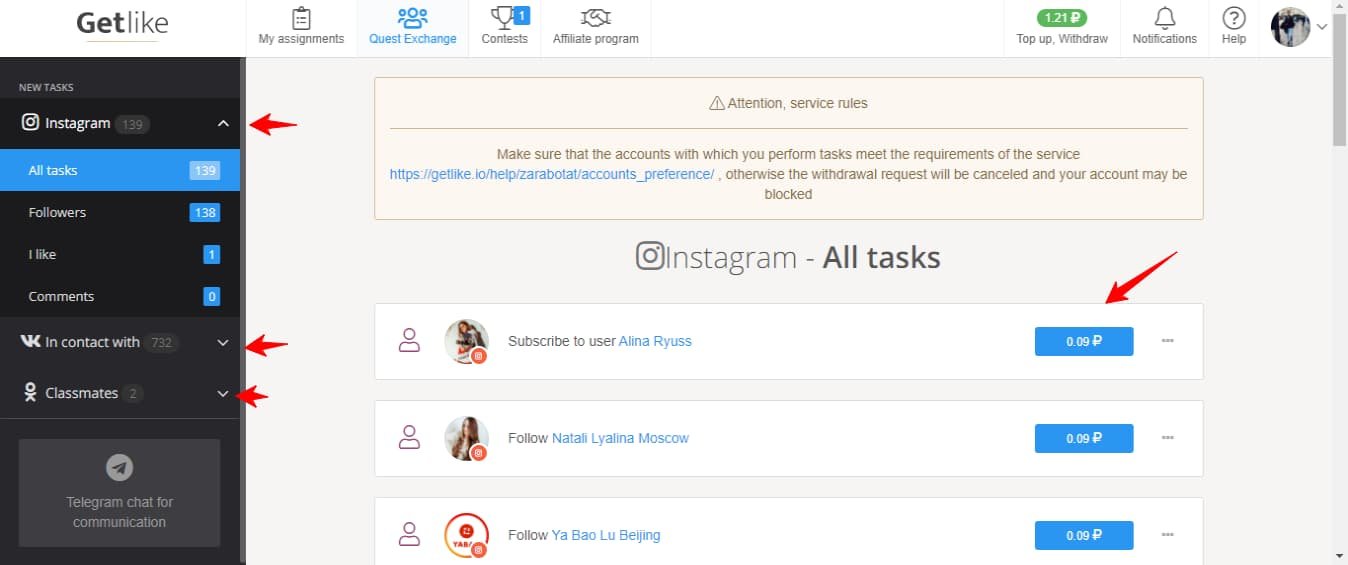
Task: Click person icon in Natali Lyalina row
Action: coord(409,437)
